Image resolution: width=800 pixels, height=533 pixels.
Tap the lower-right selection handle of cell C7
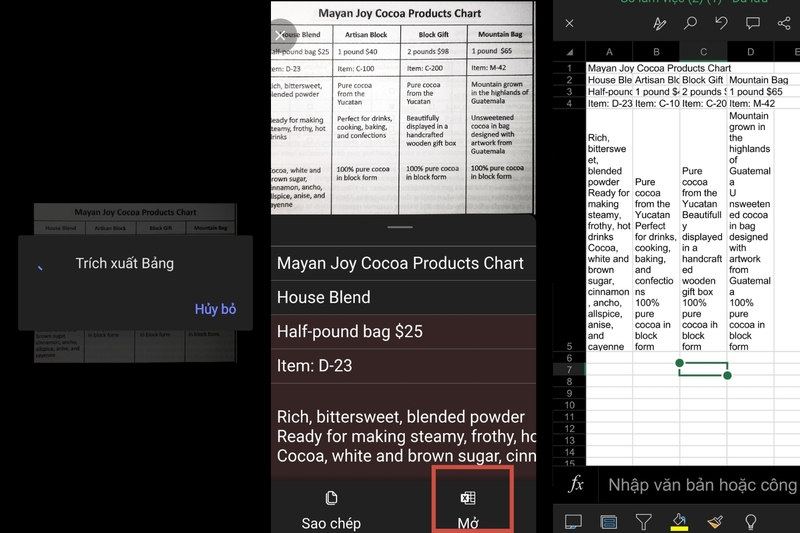(x=728, y=375)
